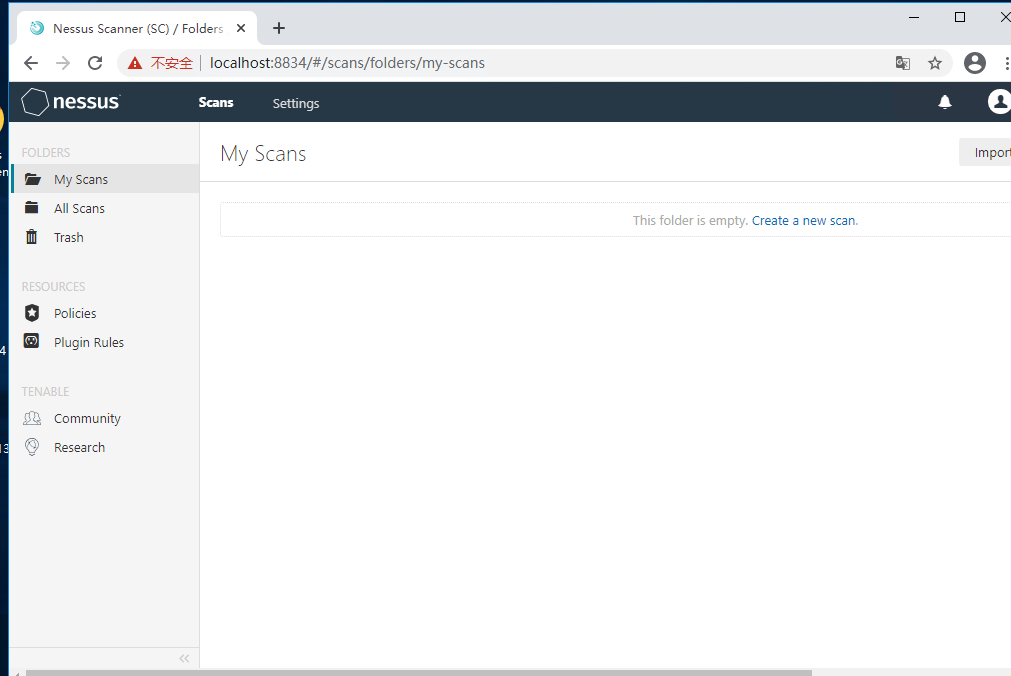Close the Nessus Scanner tab
This screenshot has width=1011, height=676.
[x=240, y=28]
